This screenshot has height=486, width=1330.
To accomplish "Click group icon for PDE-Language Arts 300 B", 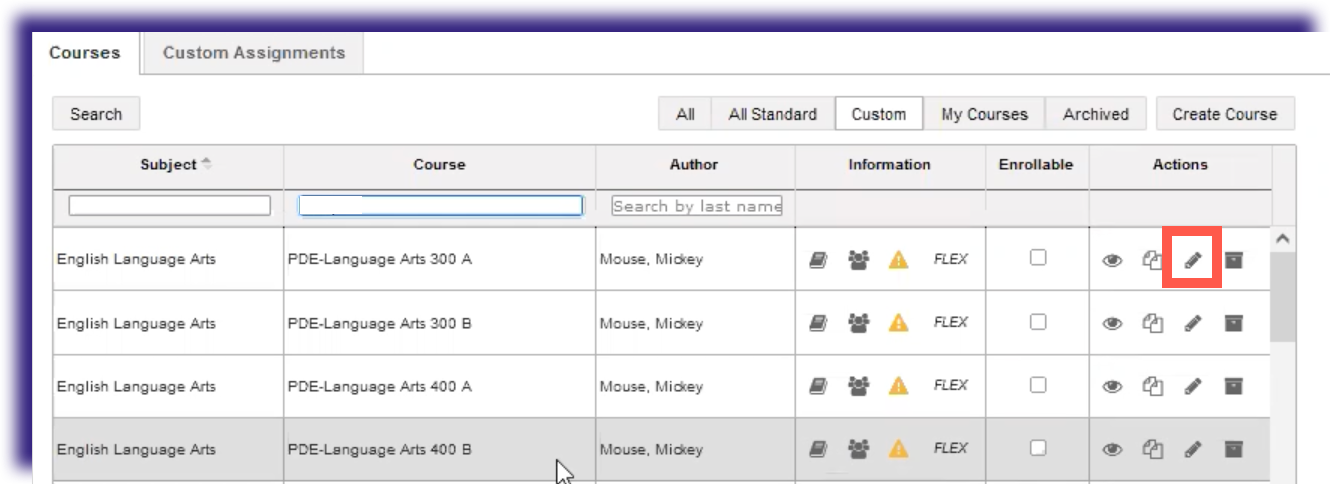I will 857,323.
